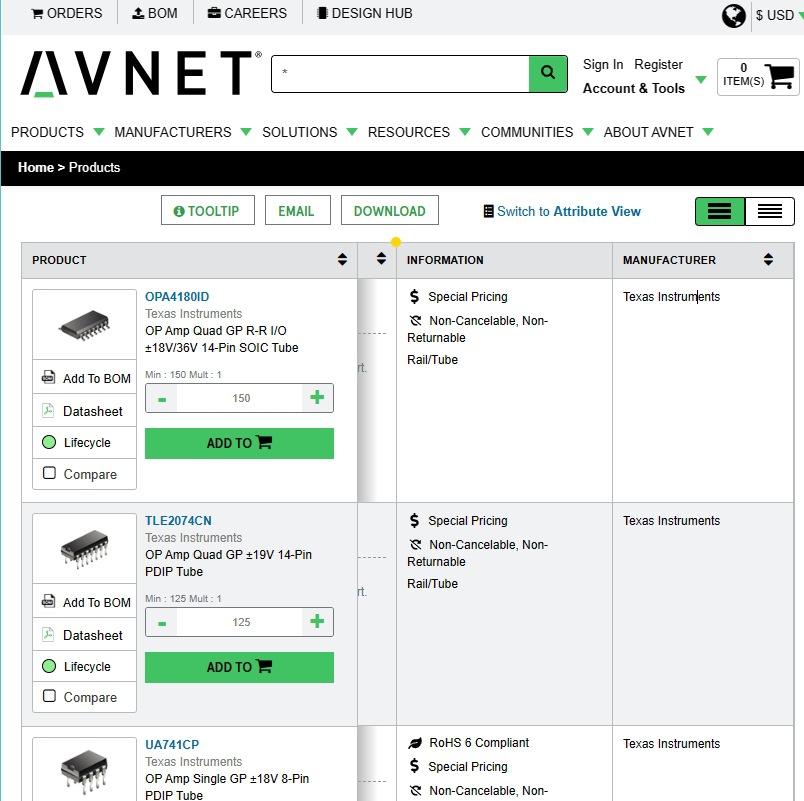Viewport: 804px width, 801px height.
Task: Click the TLE2074CN chip thumbnail
Action: [85, 549]
